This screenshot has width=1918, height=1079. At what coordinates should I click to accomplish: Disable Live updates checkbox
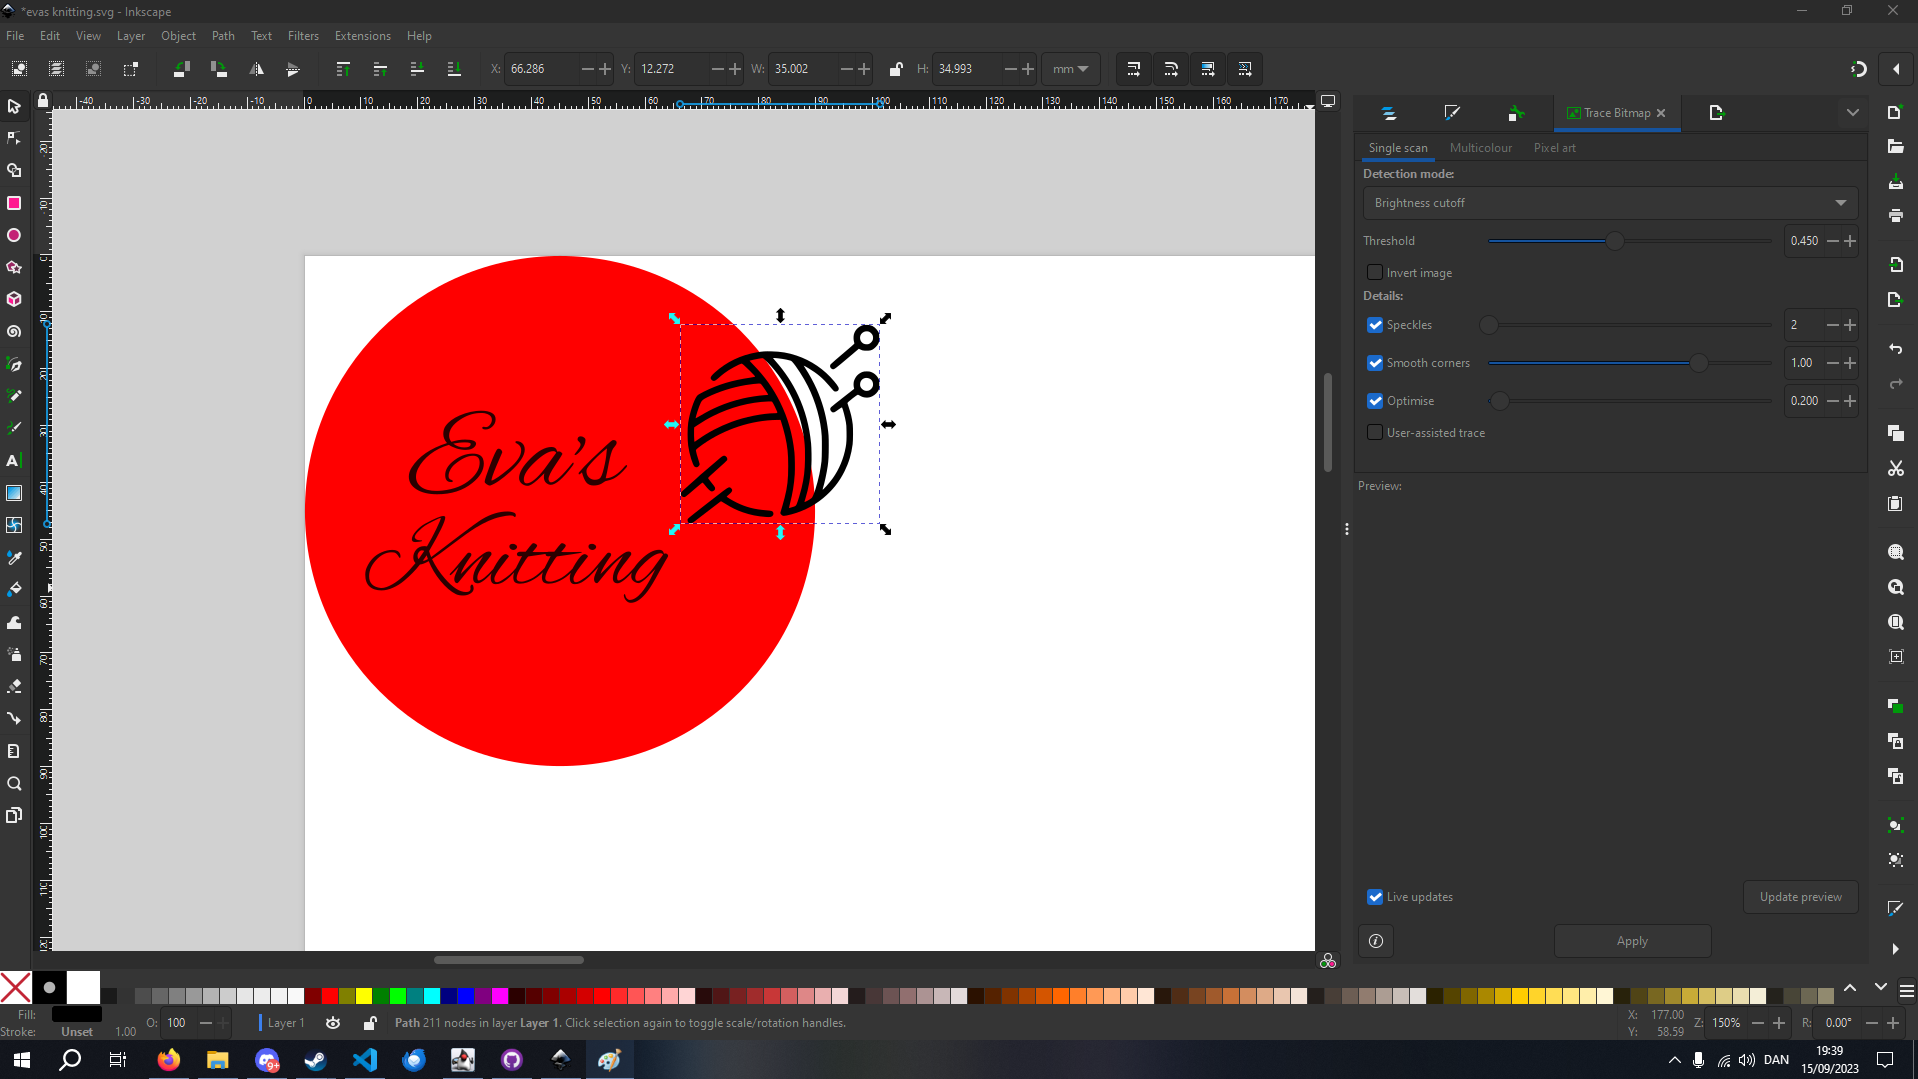pyautogui.click(x=1375, y=897)
